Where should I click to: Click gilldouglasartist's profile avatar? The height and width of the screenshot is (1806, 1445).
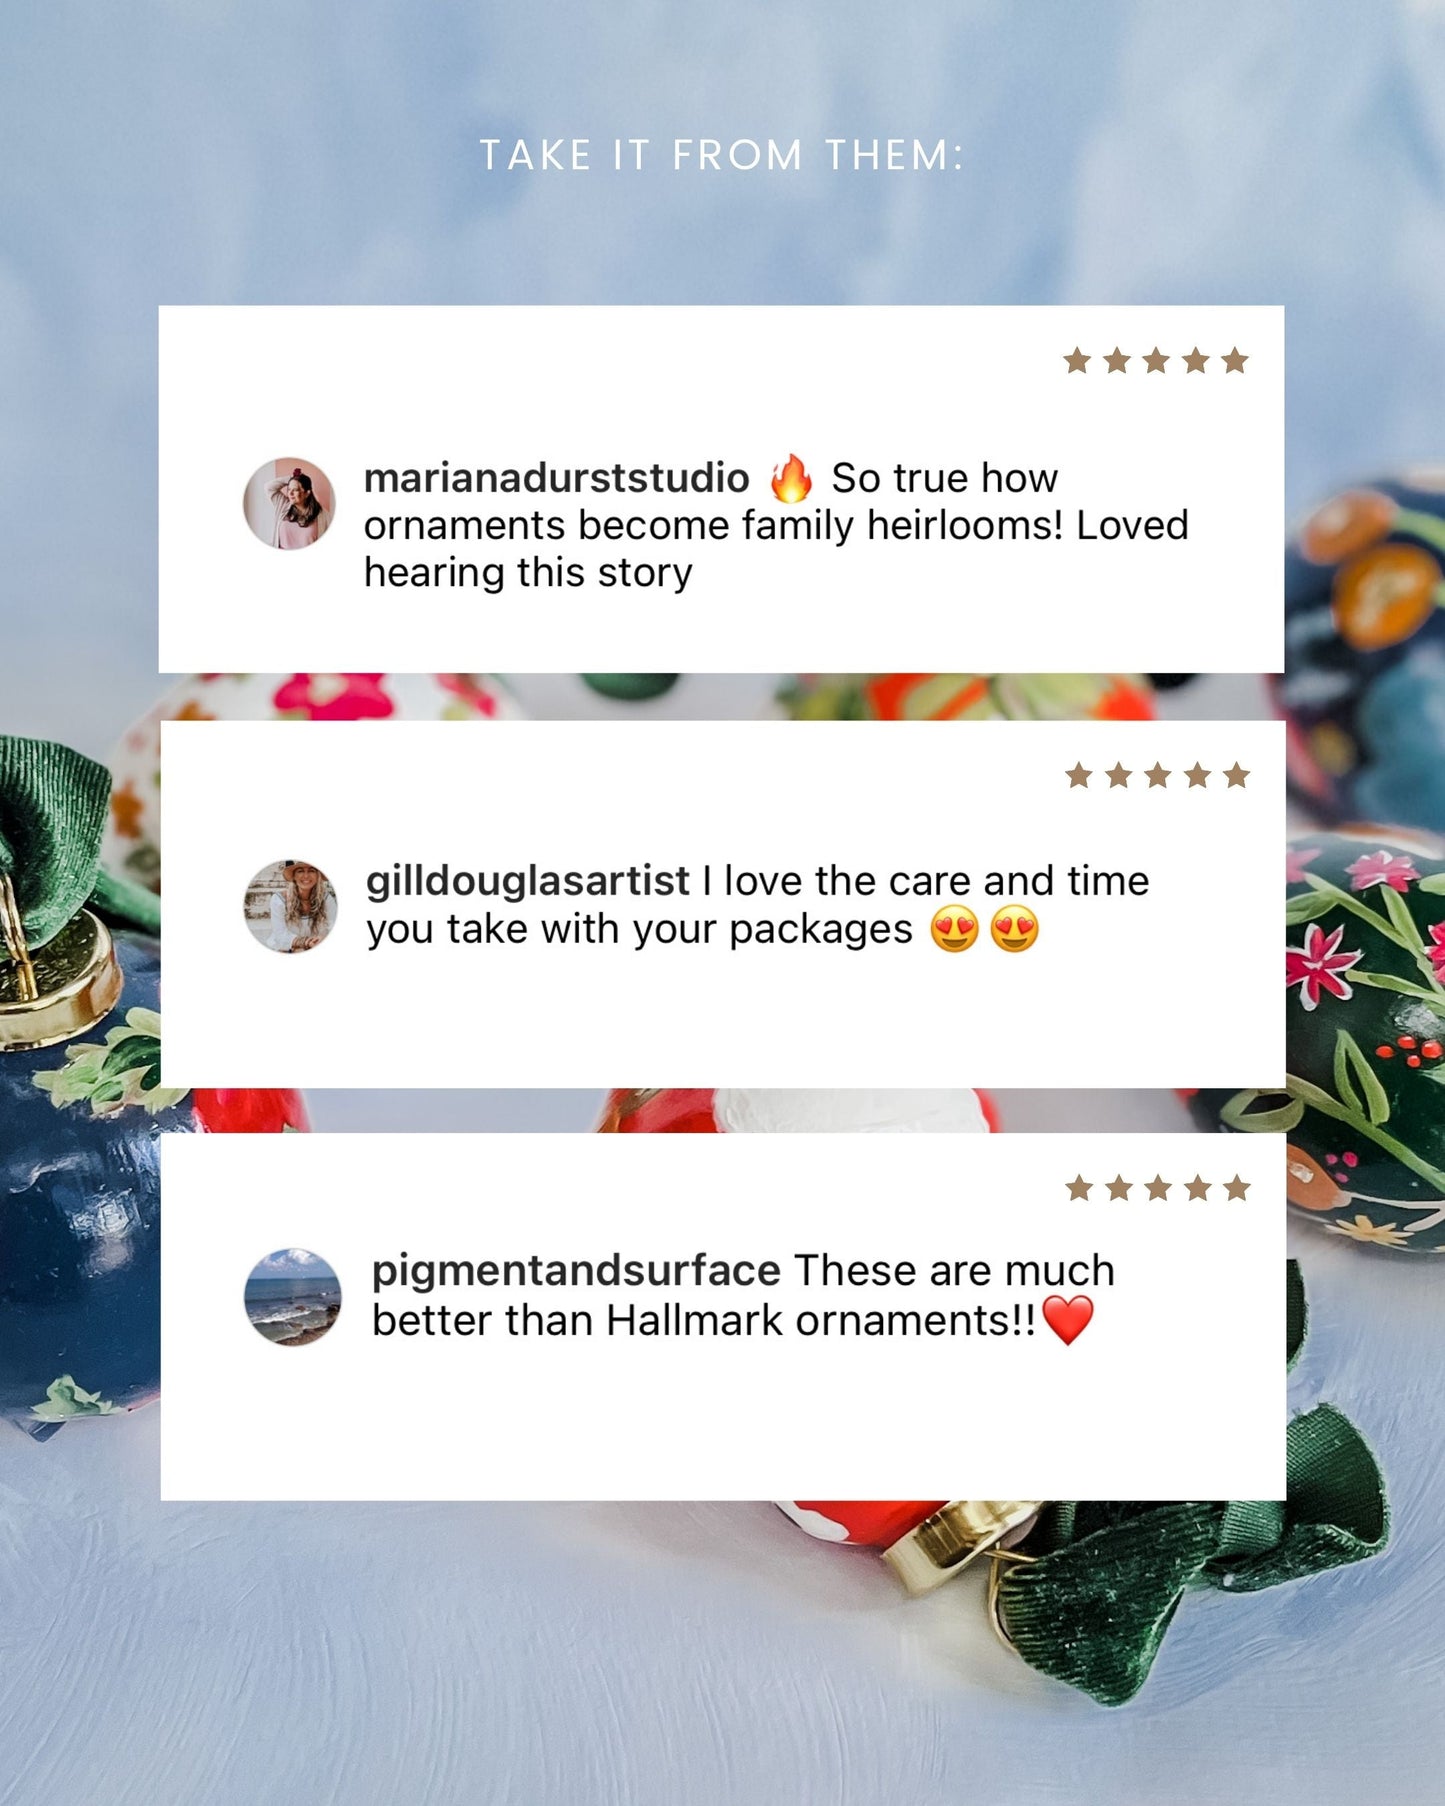[291, 906]
